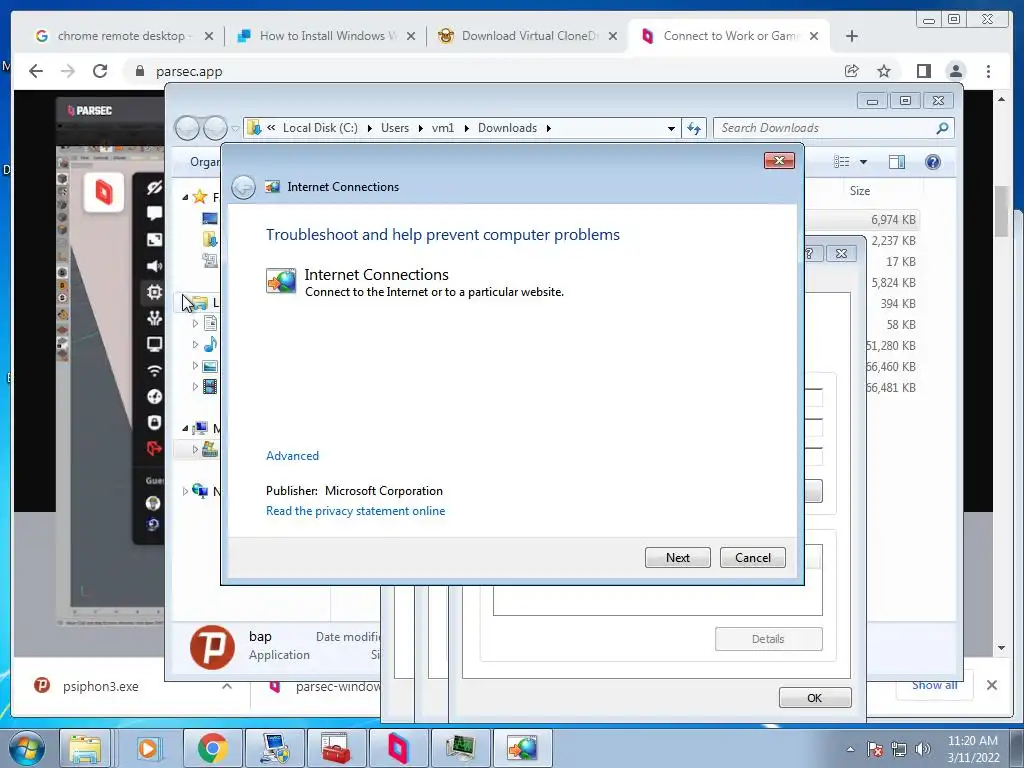Switch to How to Install Windows tab
The height and width of the screenshot is (768, 1024).
(326, 36)
